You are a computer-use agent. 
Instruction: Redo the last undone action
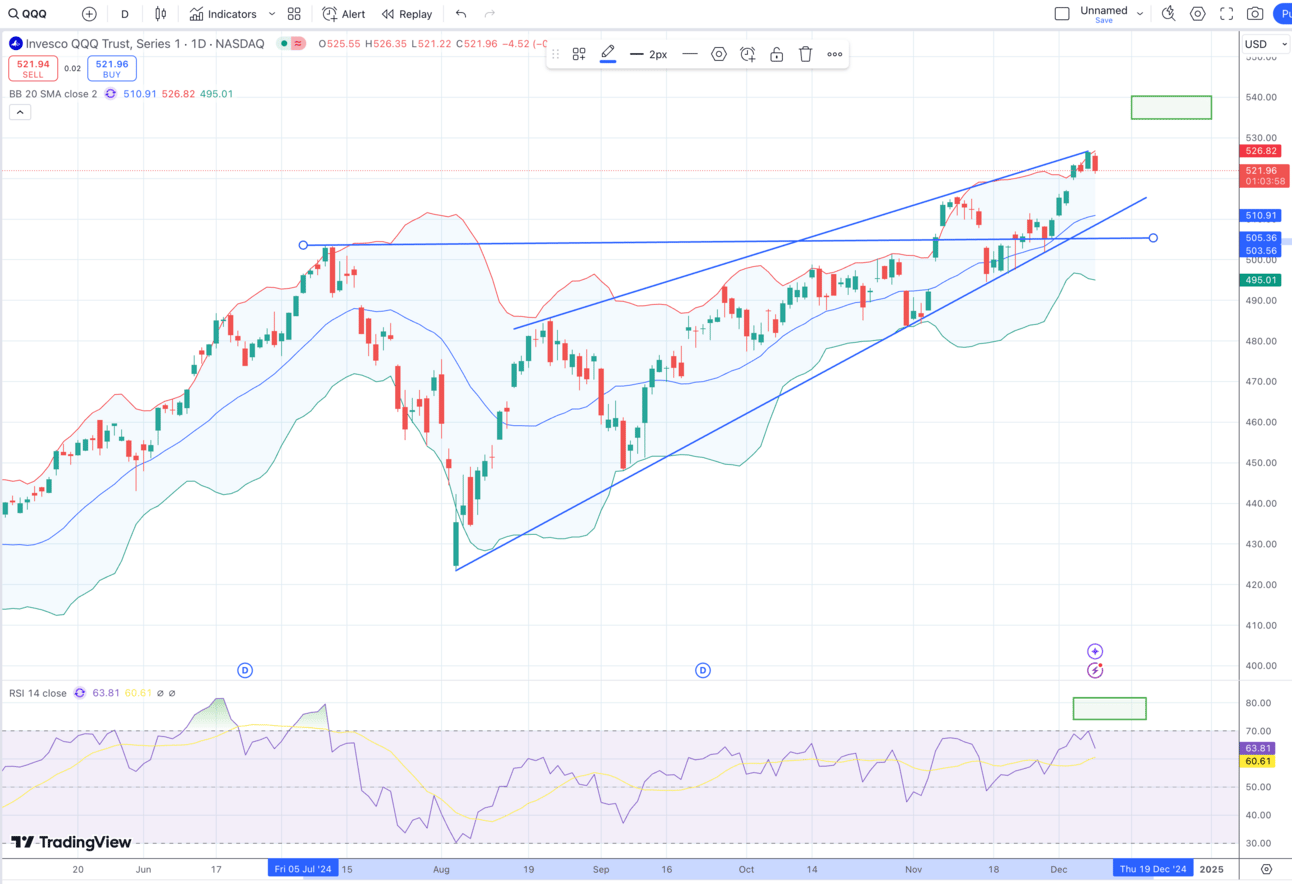490,14
